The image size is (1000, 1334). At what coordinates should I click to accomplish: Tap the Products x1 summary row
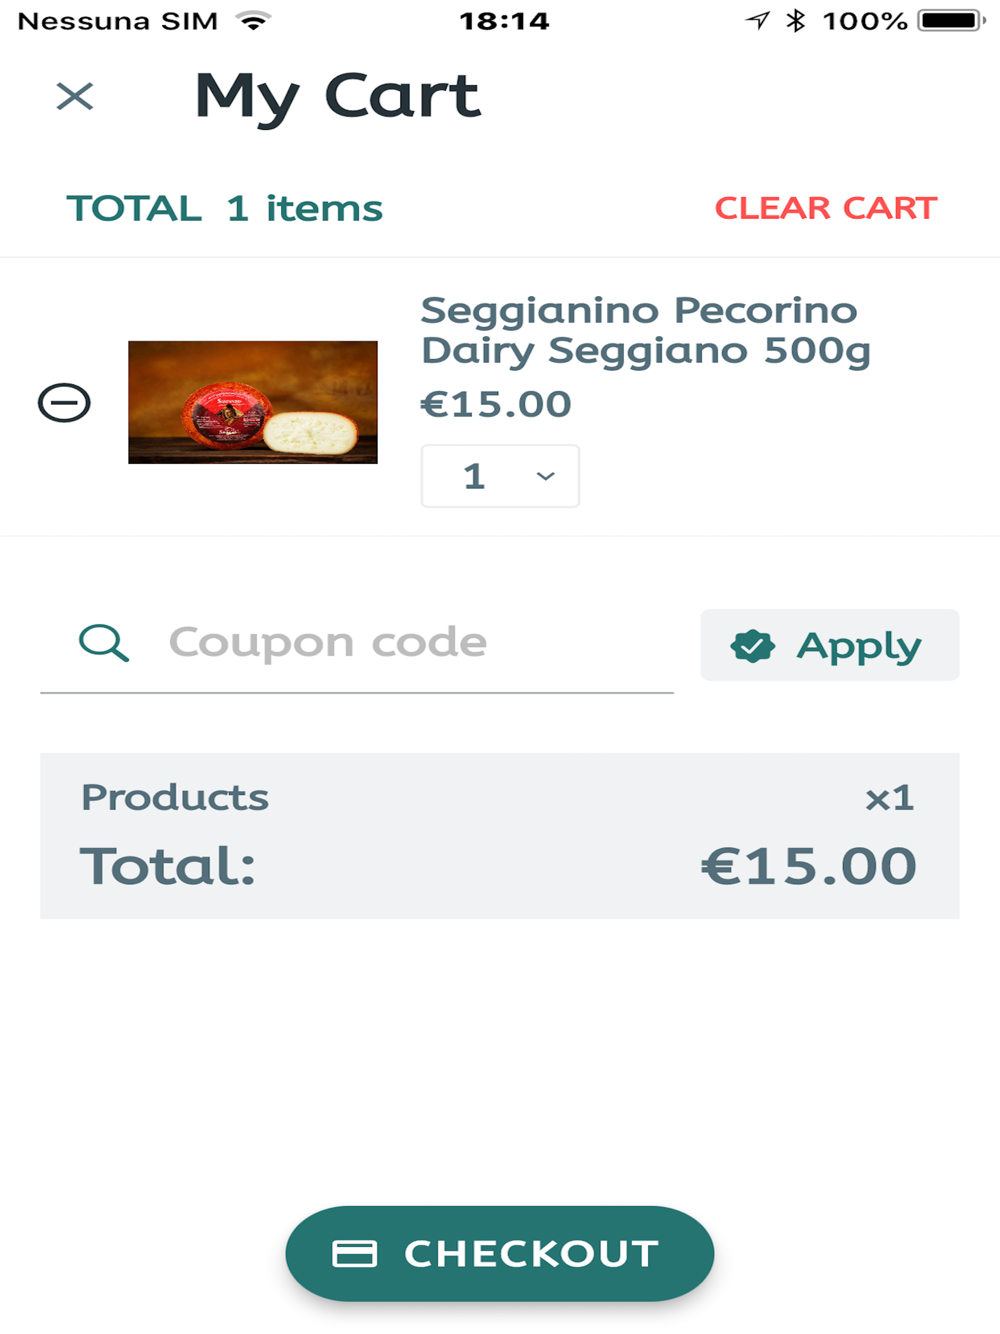[x=498, y=798]
